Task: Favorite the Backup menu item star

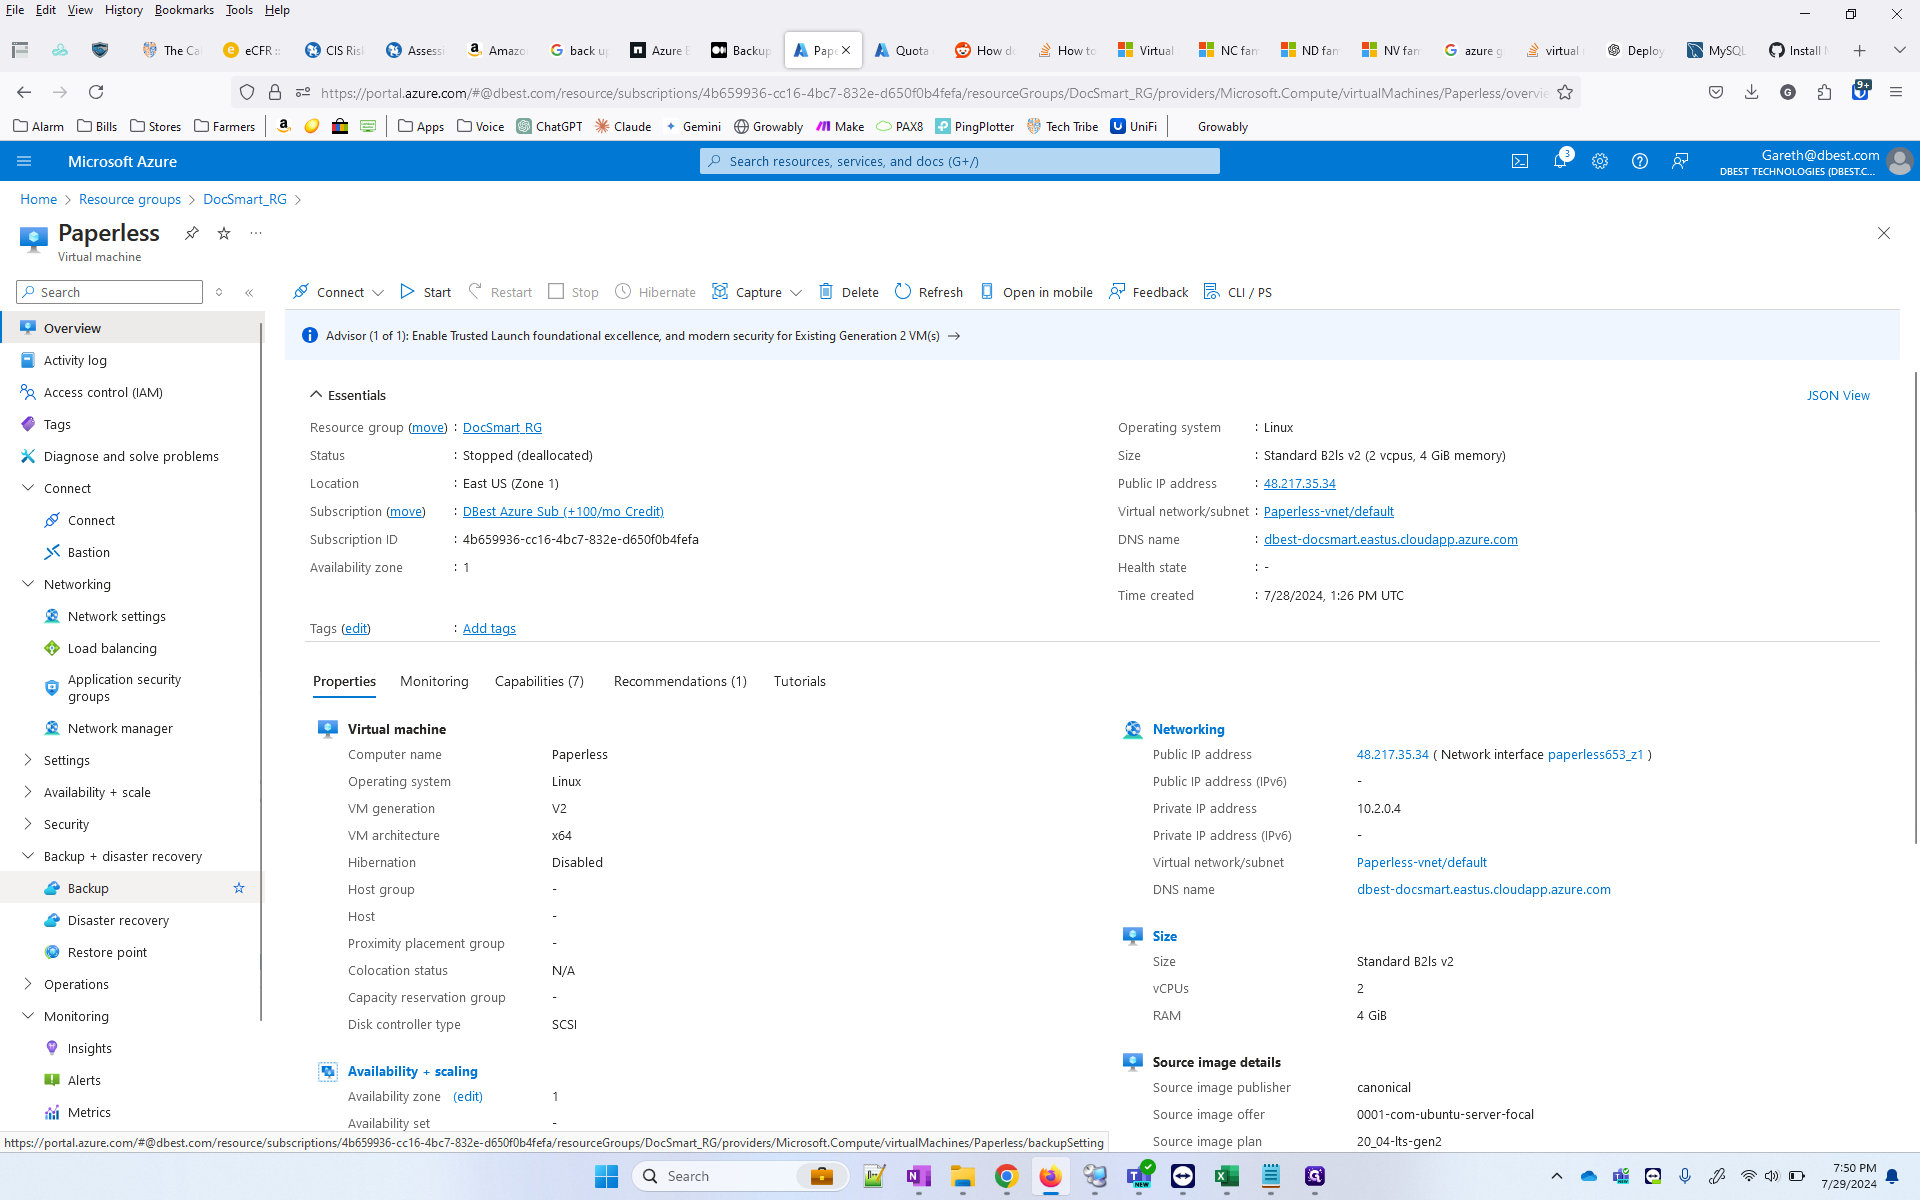Action: tap(239, 888)
